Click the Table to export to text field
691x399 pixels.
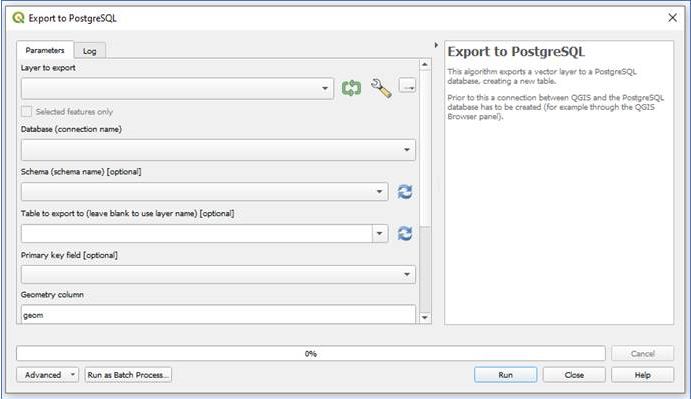197,233
